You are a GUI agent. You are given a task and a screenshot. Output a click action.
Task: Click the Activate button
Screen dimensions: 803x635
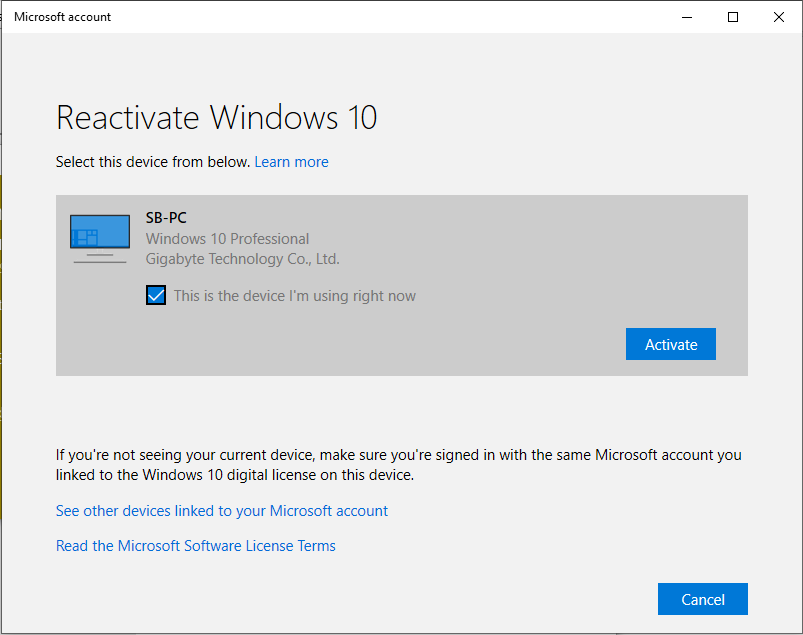[670, 344]
